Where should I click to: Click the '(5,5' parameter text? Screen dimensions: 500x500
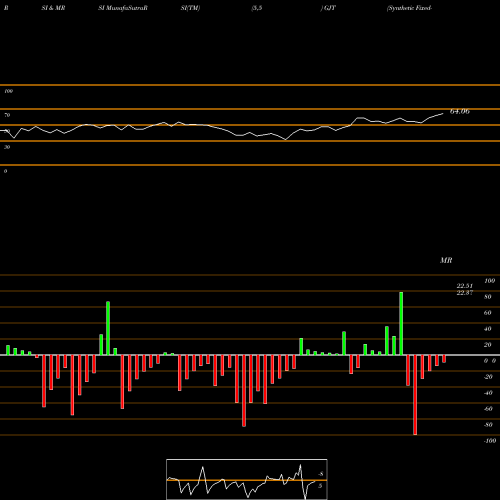(x=257, y=8)
